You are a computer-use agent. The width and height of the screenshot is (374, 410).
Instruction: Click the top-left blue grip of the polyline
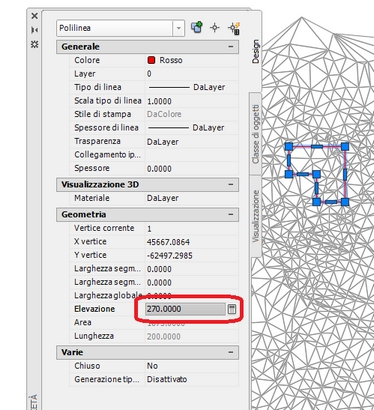[289, 147]
